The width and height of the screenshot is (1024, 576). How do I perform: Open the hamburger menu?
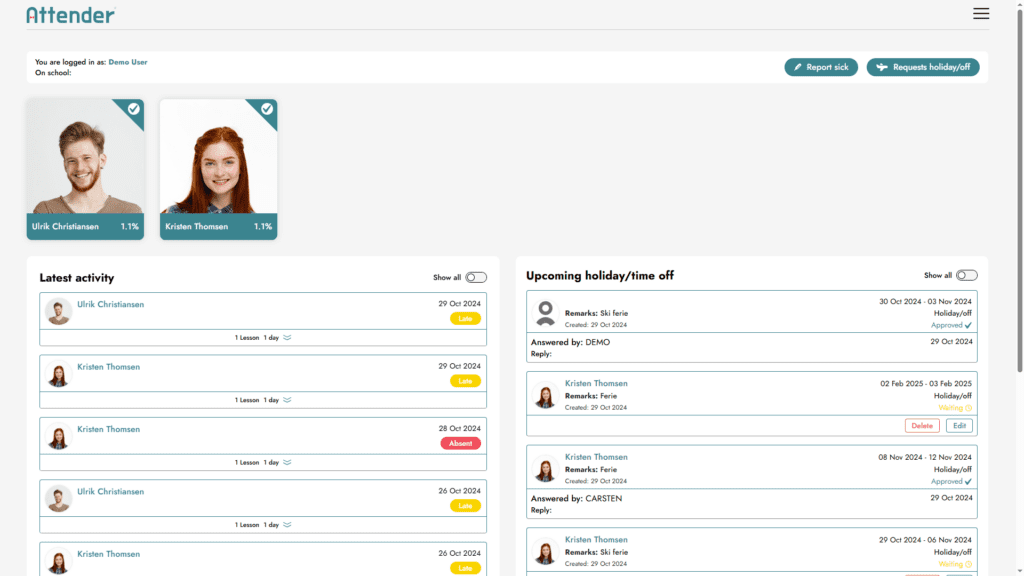coord(981,14)
